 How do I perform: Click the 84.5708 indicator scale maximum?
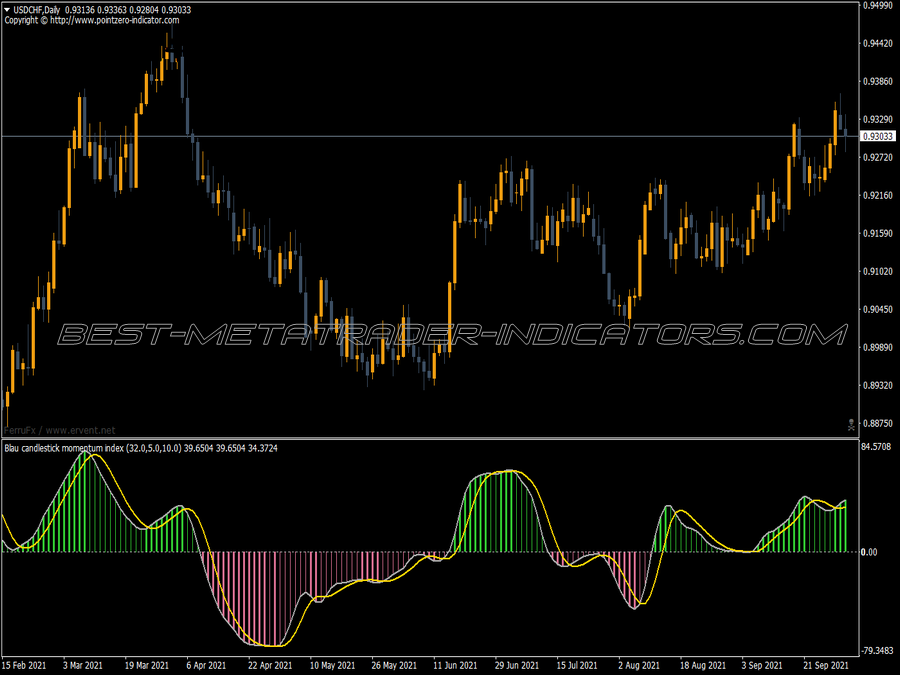(876, 447)
